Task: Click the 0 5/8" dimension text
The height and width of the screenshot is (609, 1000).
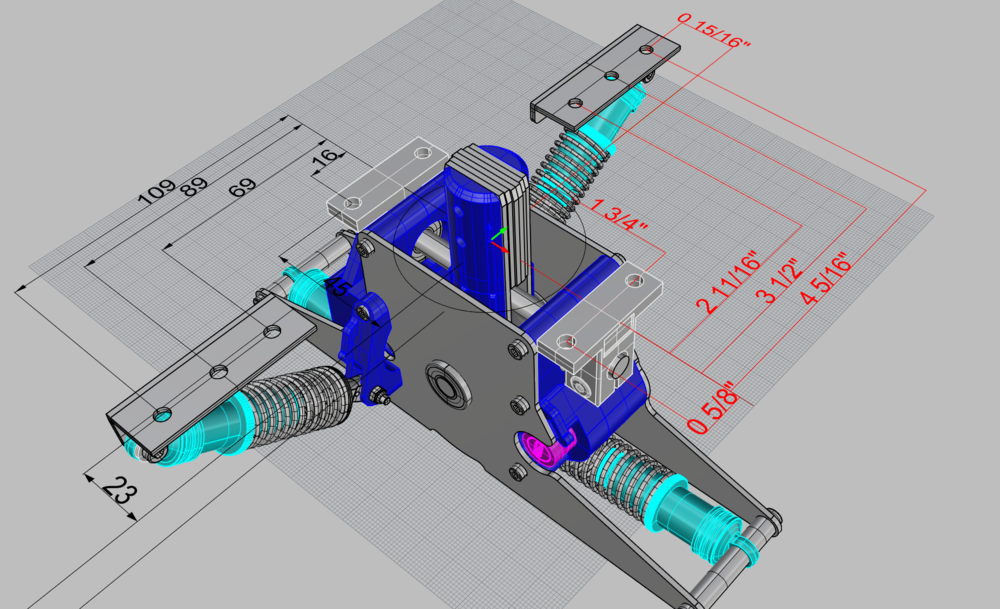Action: click(x=712, y=404)
